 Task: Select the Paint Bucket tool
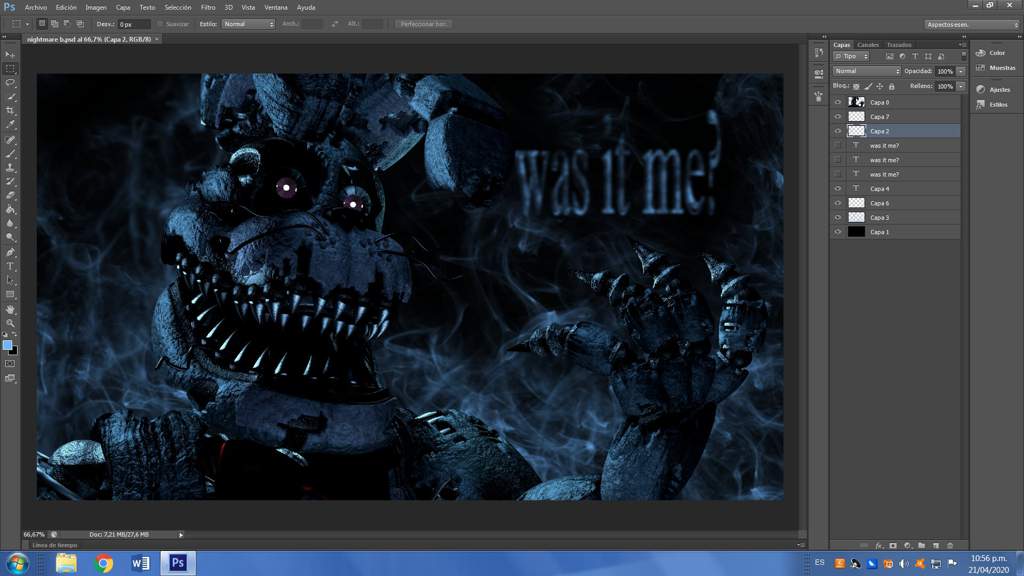pyautogui.click(x=10, y=210)
